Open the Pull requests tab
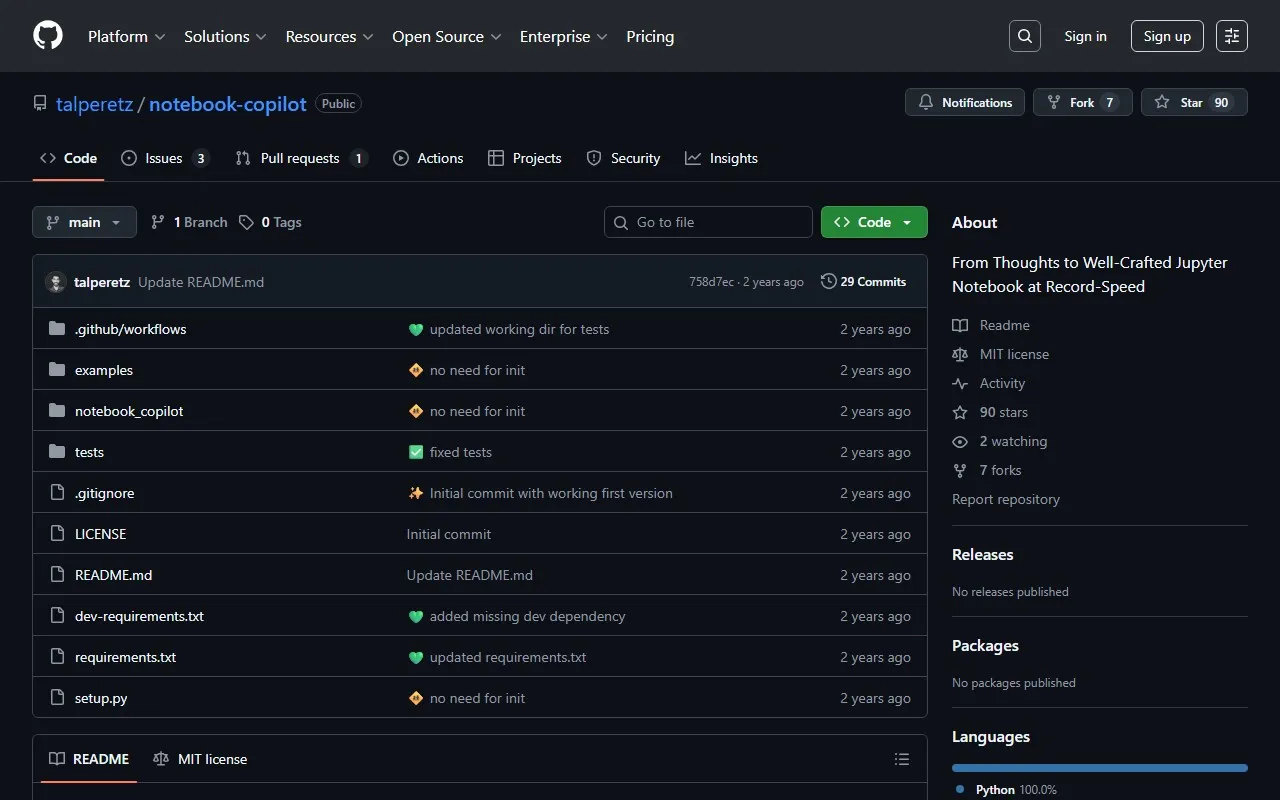The width and height of the screenshot is (1280, 800). tap(300, 158)
